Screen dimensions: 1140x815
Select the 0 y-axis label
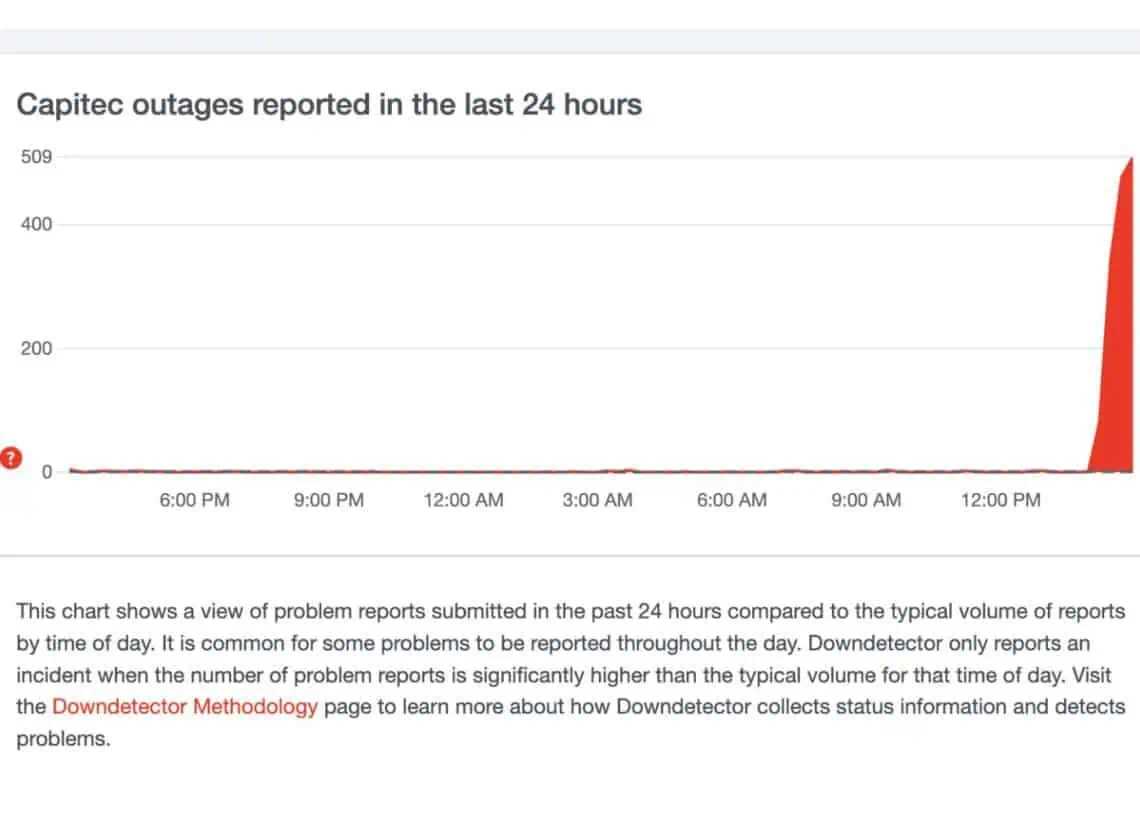(x=46, y=472)
